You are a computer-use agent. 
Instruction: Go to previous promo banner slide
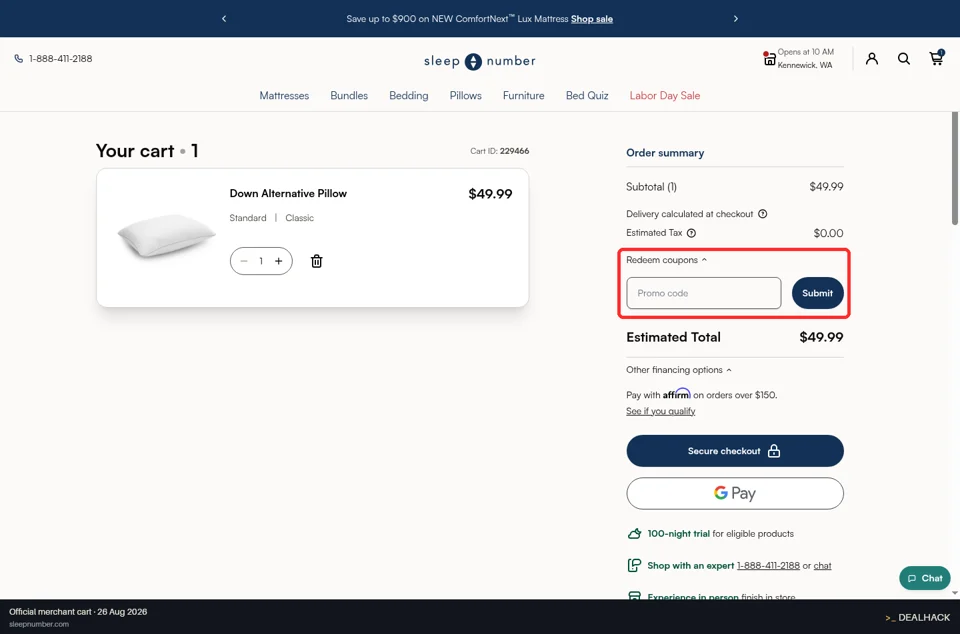[224, 19]
